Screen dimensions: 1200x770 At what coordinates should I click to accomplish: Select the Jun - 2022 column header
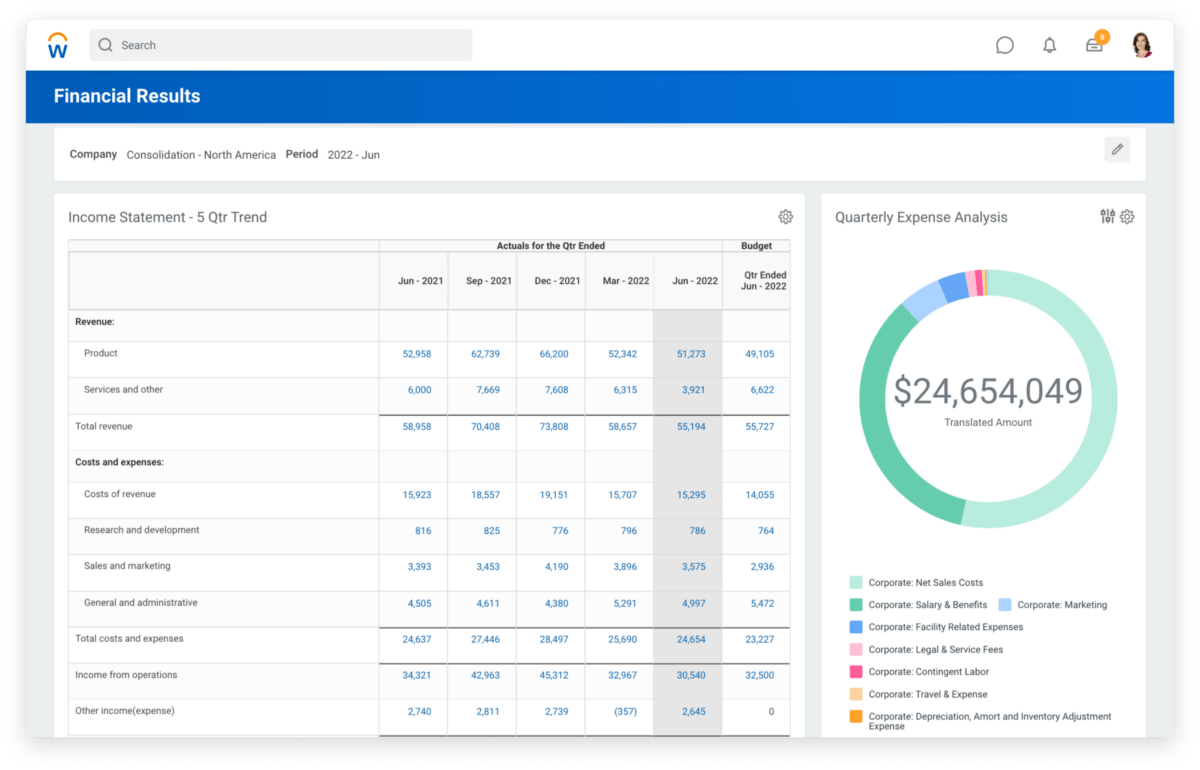(x=693, y=281)
